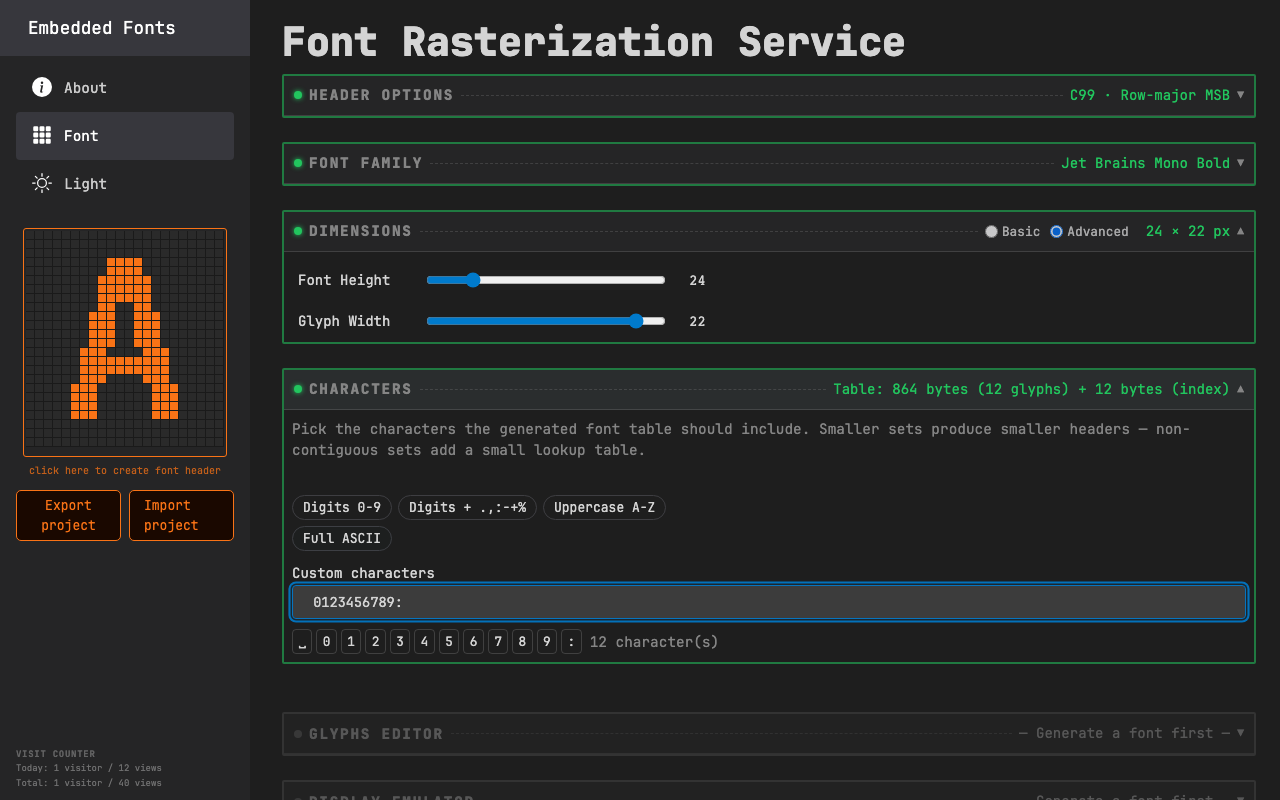Screen dimensions: 1280x800
Task: Click the Characters section title
Action: pyautogui.click(x=360, y=389)
